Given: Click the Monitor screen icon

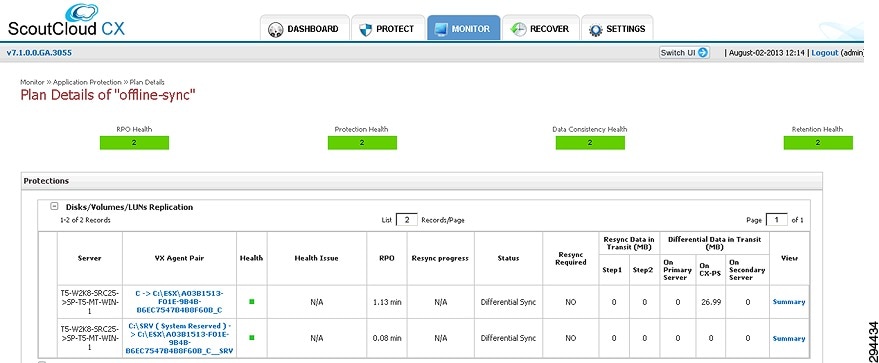Looking at the screenshot, I should 441,29.
